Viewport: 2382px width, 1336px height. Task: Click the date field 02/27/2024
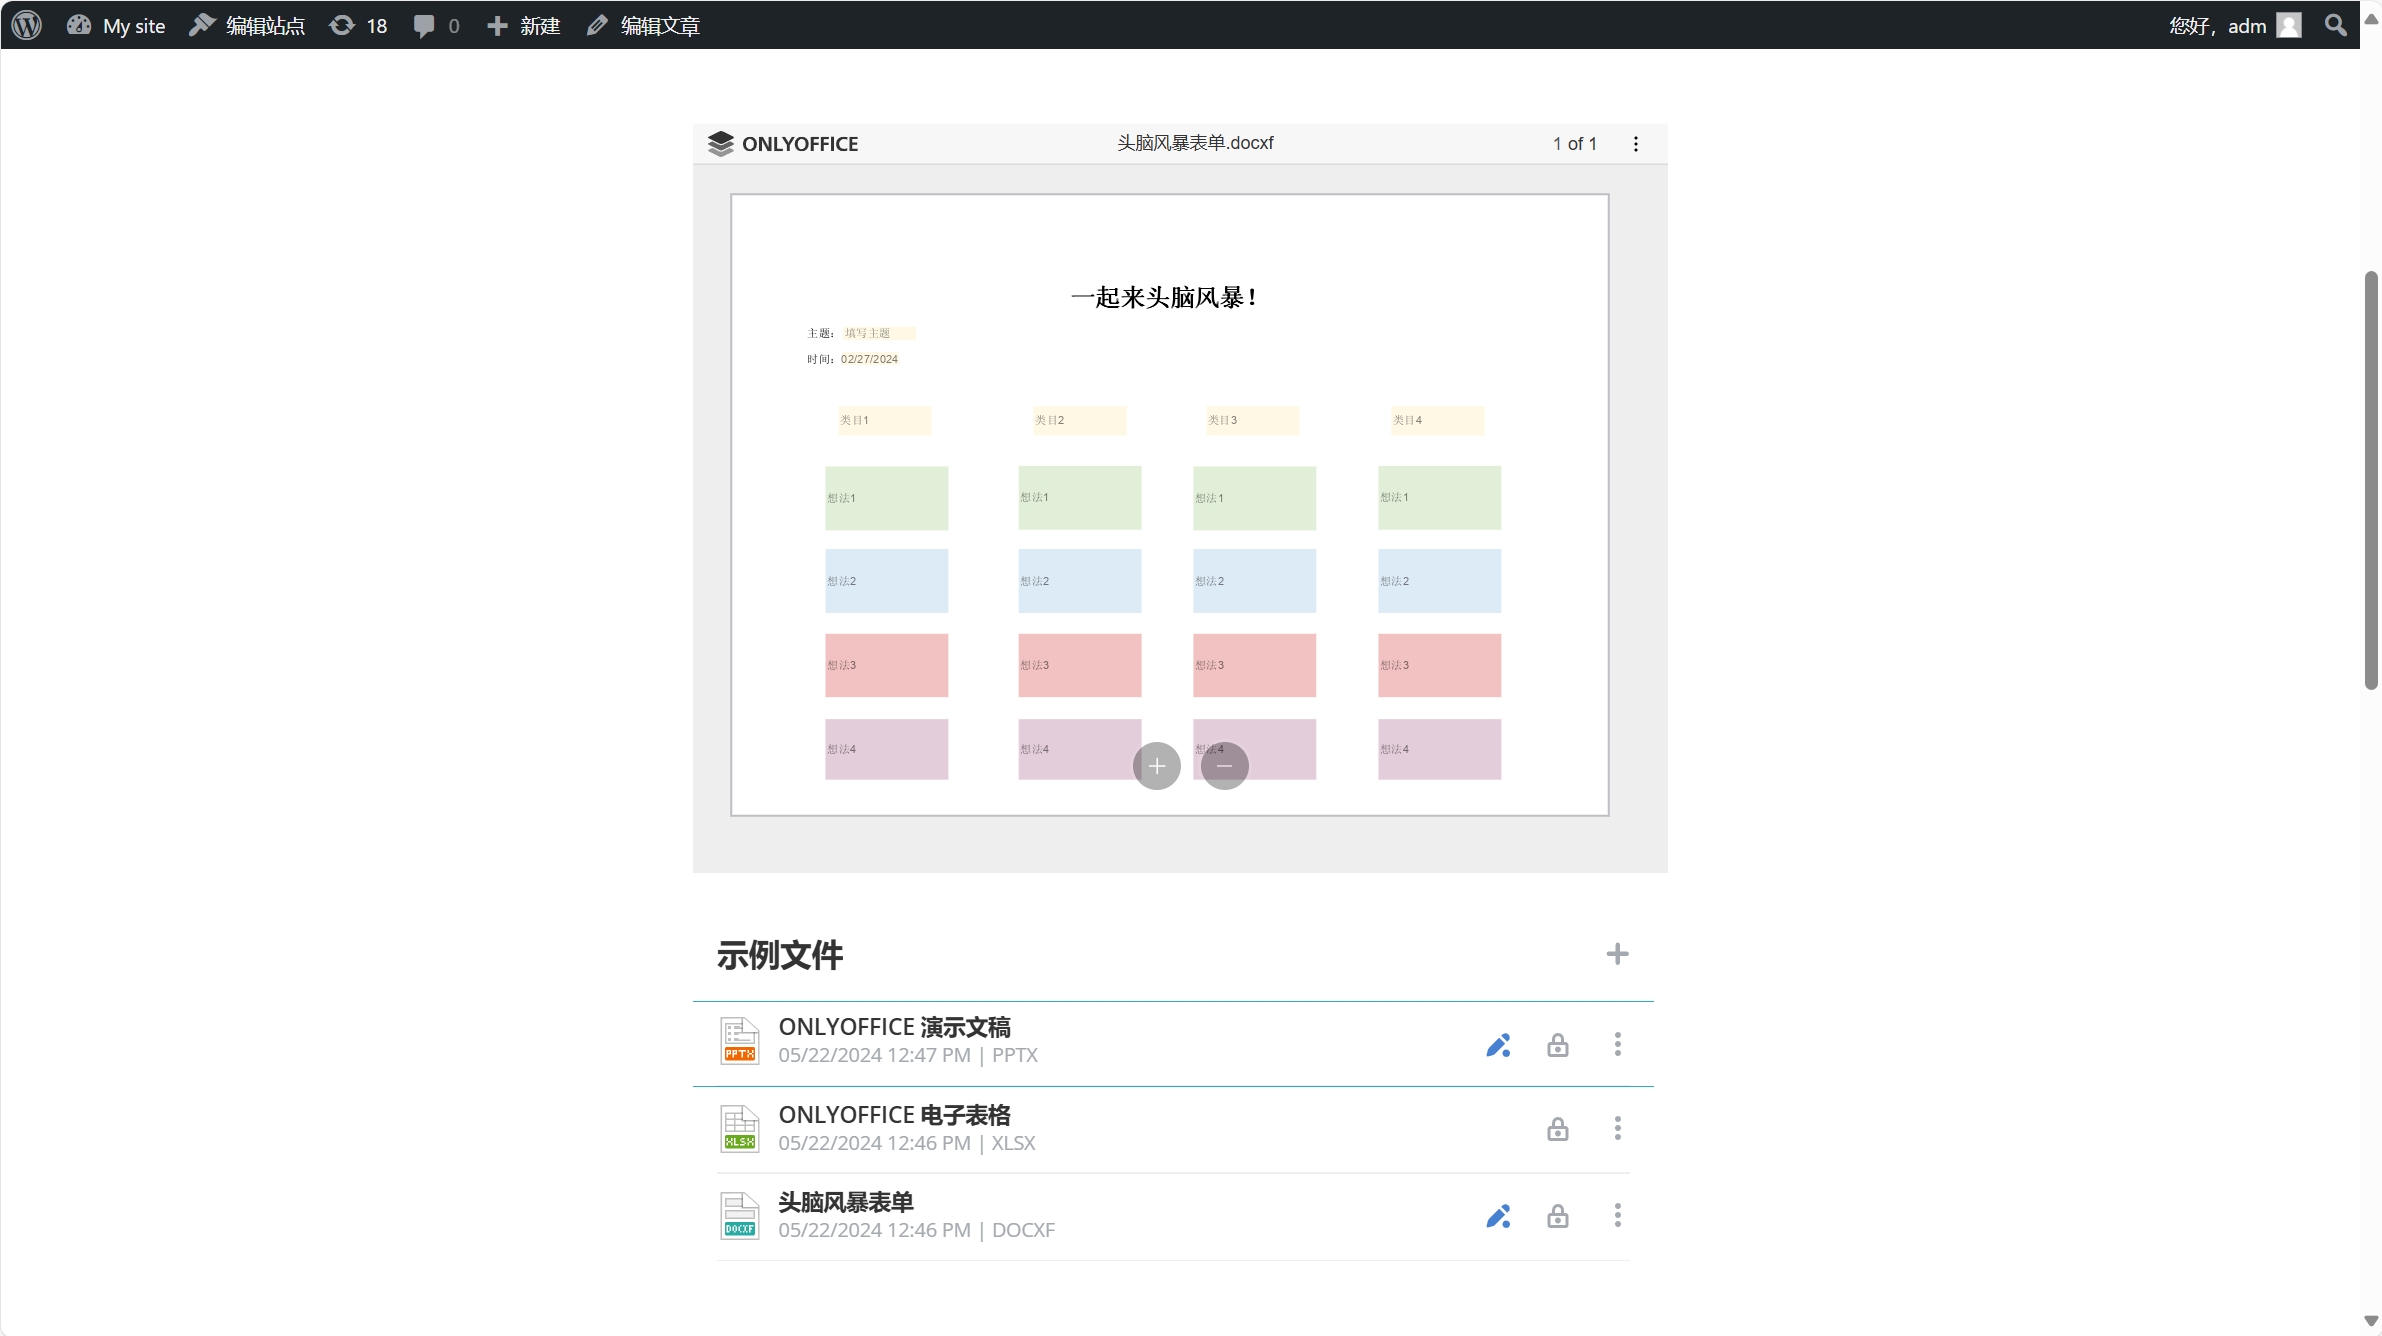[x=869, y=359]
